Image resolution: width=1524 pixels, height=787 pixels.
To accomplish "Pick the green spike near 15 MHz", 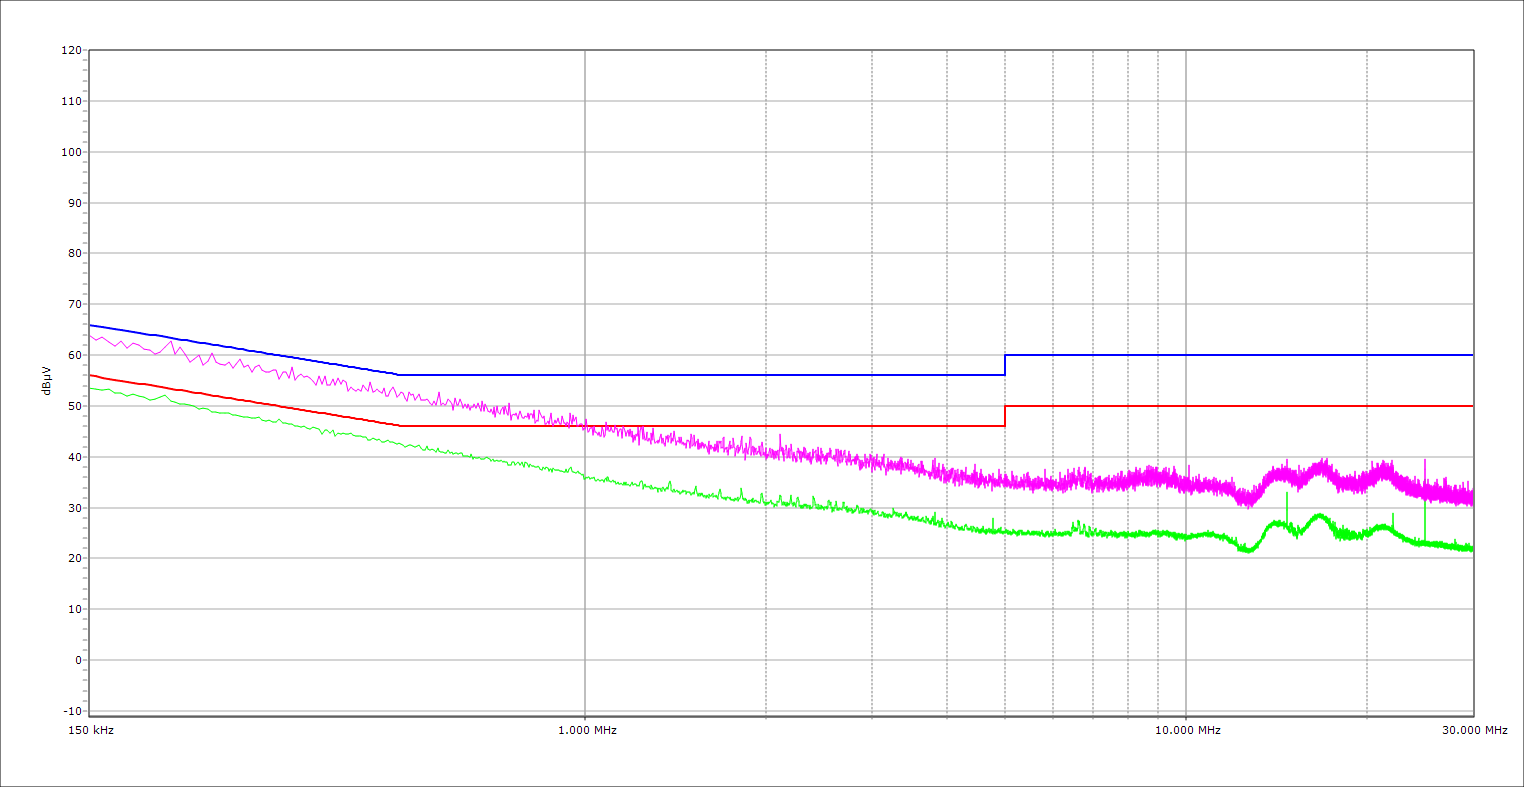I will (1287, 495).
